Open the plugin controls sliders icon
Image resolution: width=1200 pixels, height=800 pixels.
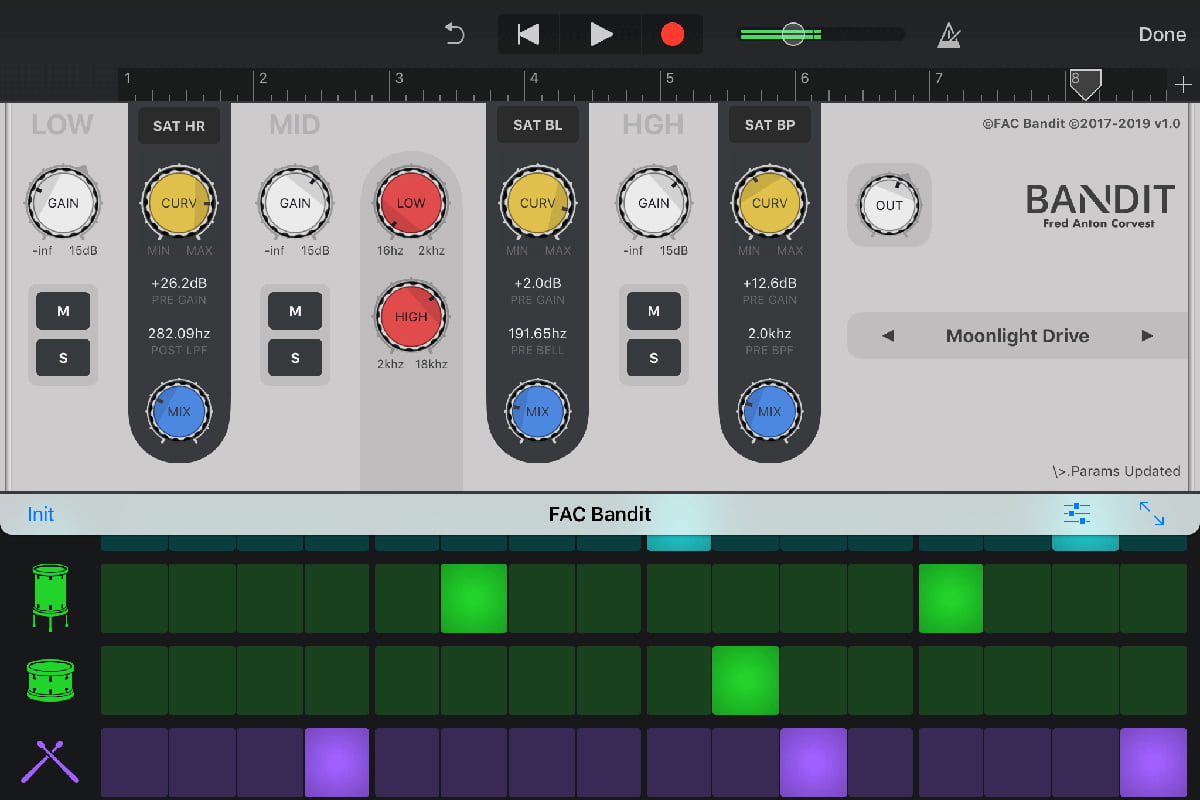(1077, 514)
